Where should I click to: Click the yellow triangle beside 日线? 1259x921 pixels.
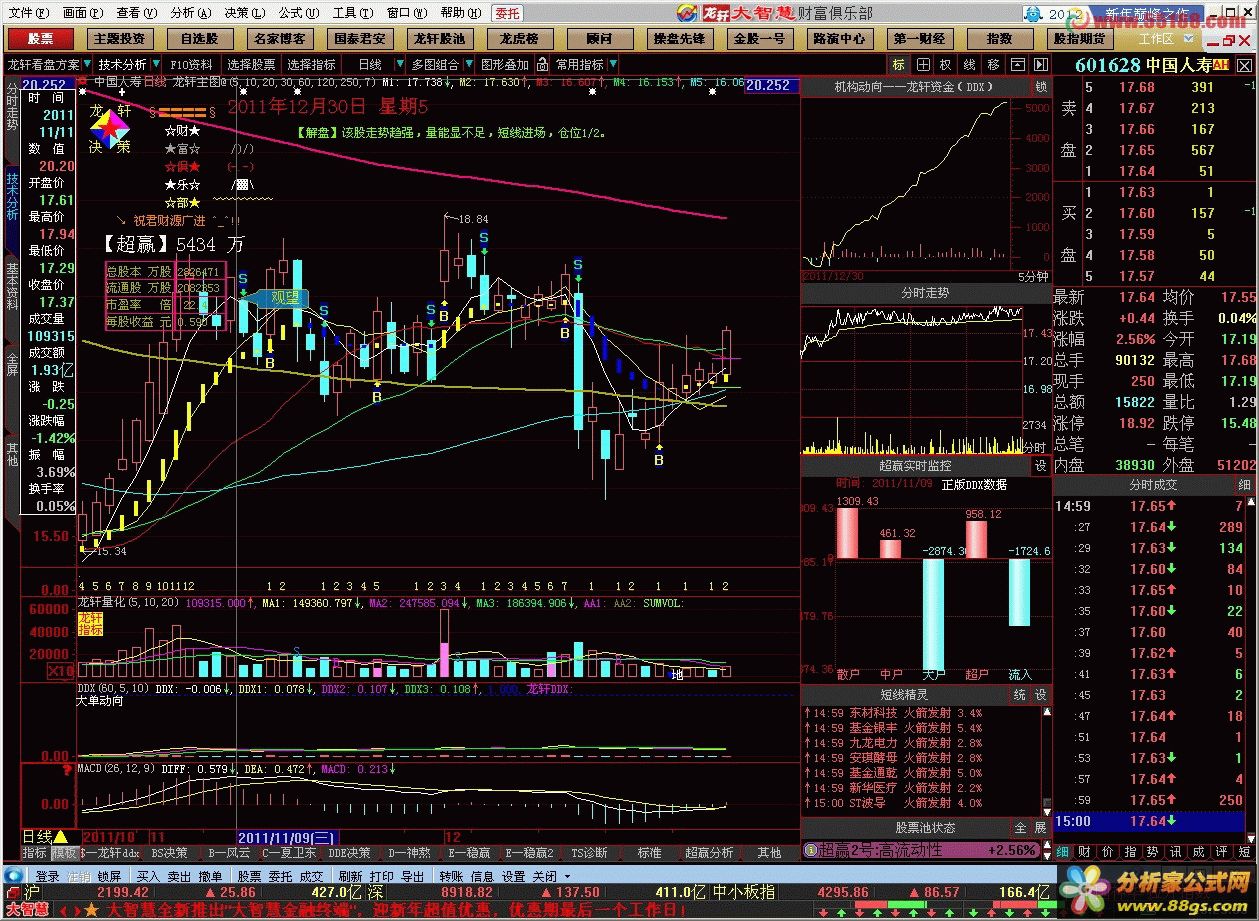point(60,836)
